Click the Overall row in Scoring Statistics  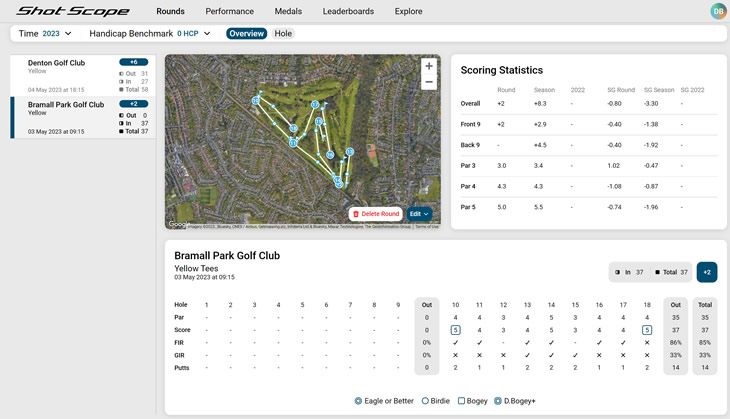point(588,103)
